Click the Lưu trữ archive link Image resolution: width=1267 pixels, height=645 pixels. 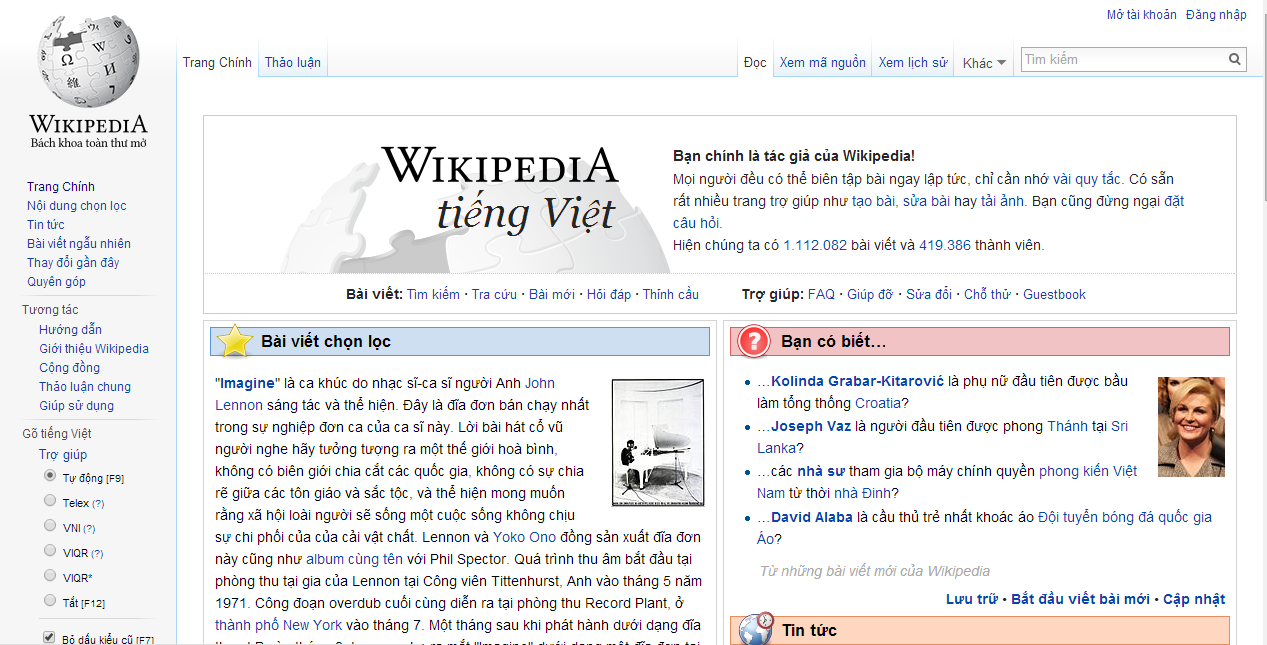(x=972, y=599)
